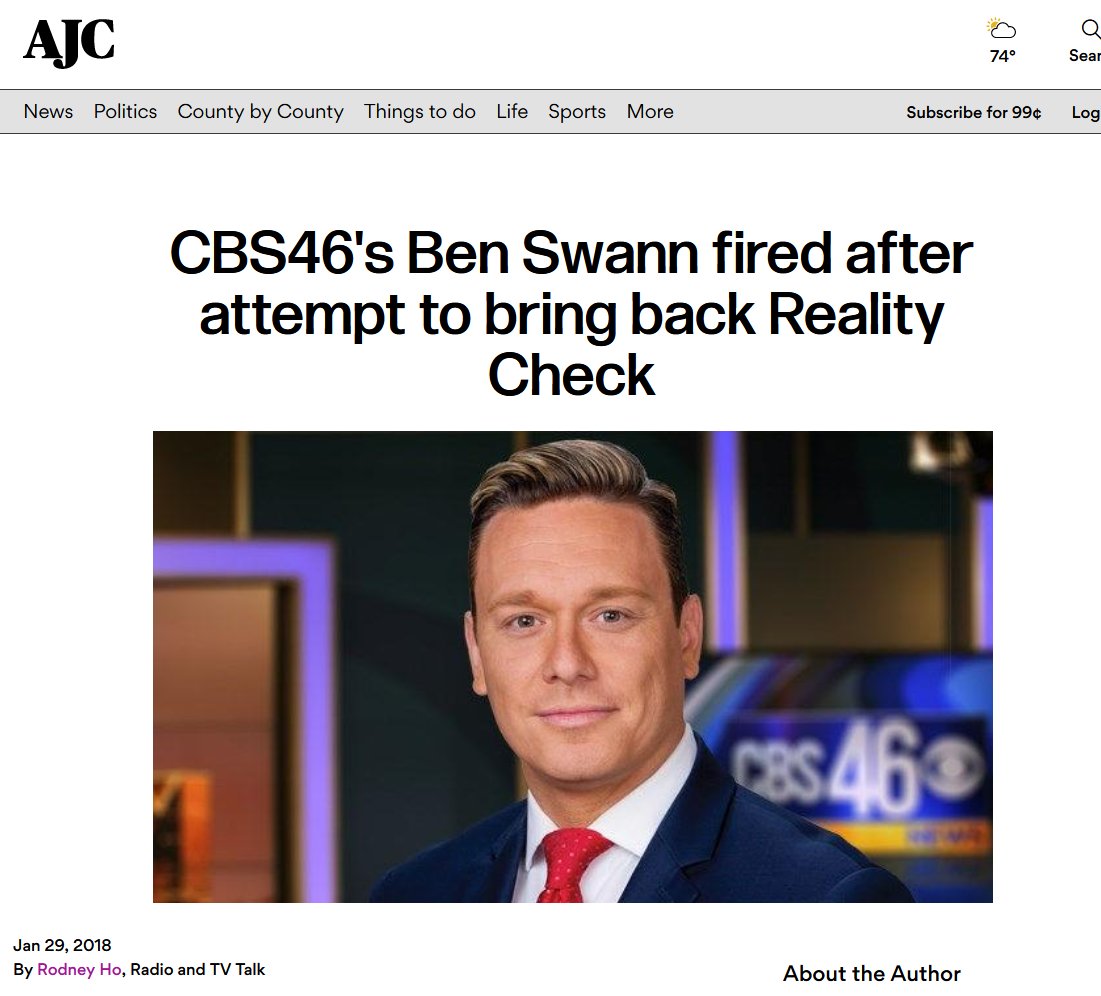Click the article headline text
This screenshot has width=1101, height=996.
pyautogui.click(x=572, y=313)
